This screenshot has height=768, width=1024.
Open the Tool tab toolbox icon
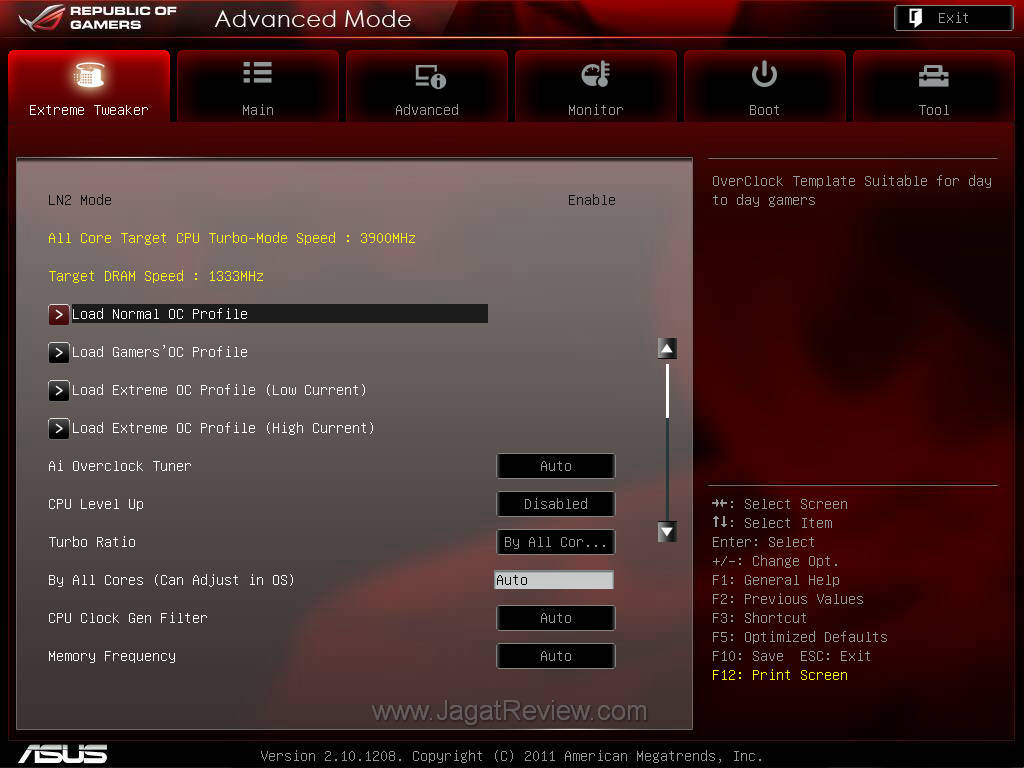933,76
